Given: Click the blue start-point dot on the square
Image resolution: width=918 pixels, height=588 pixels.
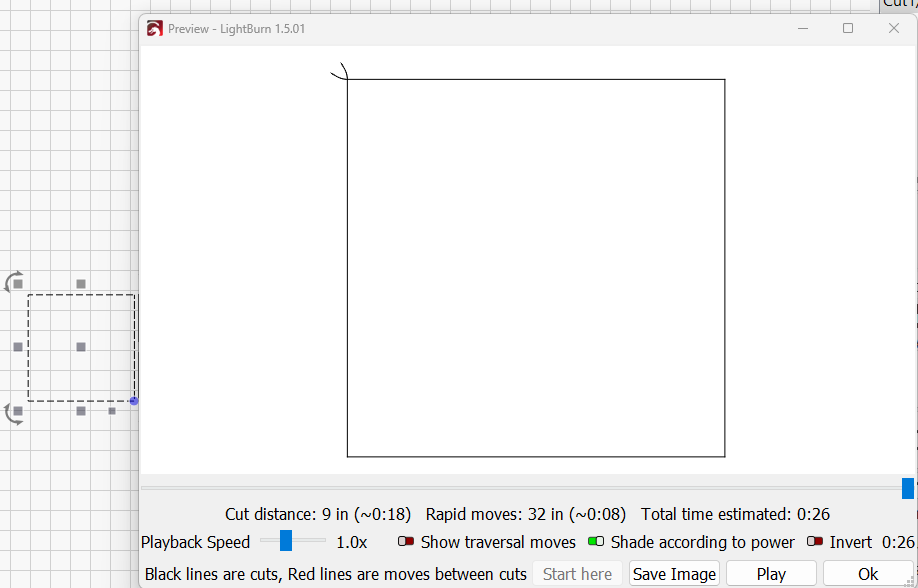Looking at the screenshot, I should 134,401.
